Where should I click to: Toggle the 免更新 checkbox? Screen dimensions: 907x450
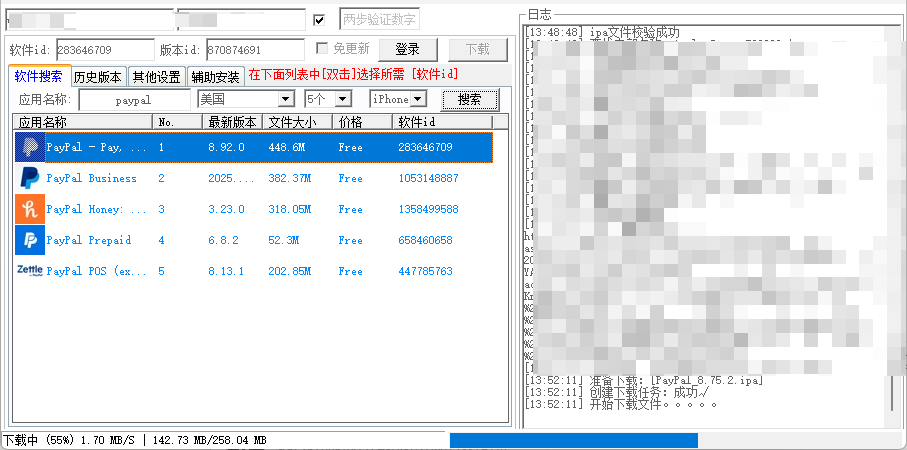[x=322, y=48]
